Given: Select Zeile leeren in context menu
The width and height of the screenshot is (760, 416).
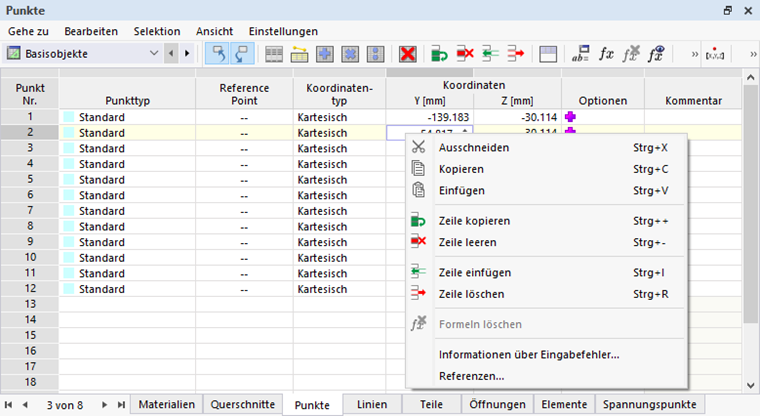Looking at the screenshot, I should click(x=547, y=242).
